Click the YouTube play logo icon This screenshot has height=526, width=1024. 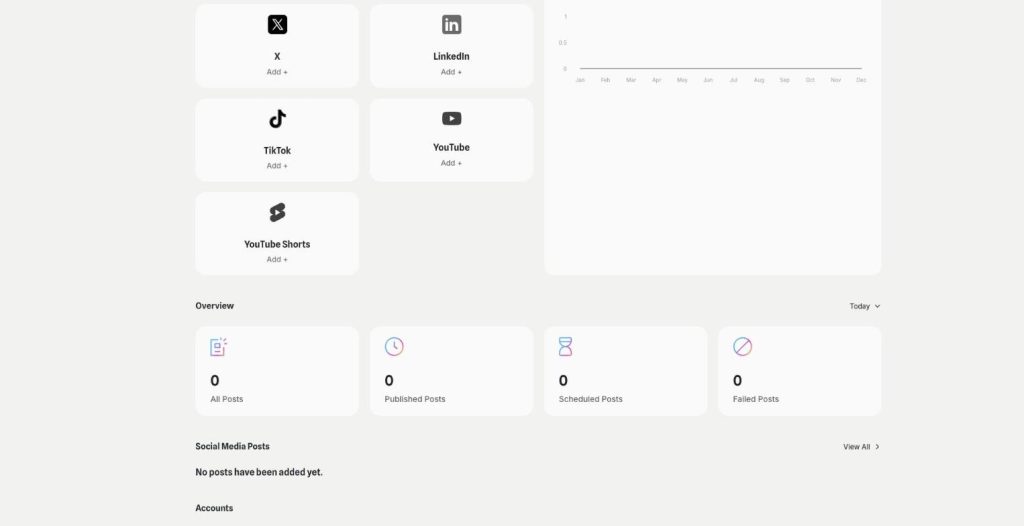click(x=451, y=118)
